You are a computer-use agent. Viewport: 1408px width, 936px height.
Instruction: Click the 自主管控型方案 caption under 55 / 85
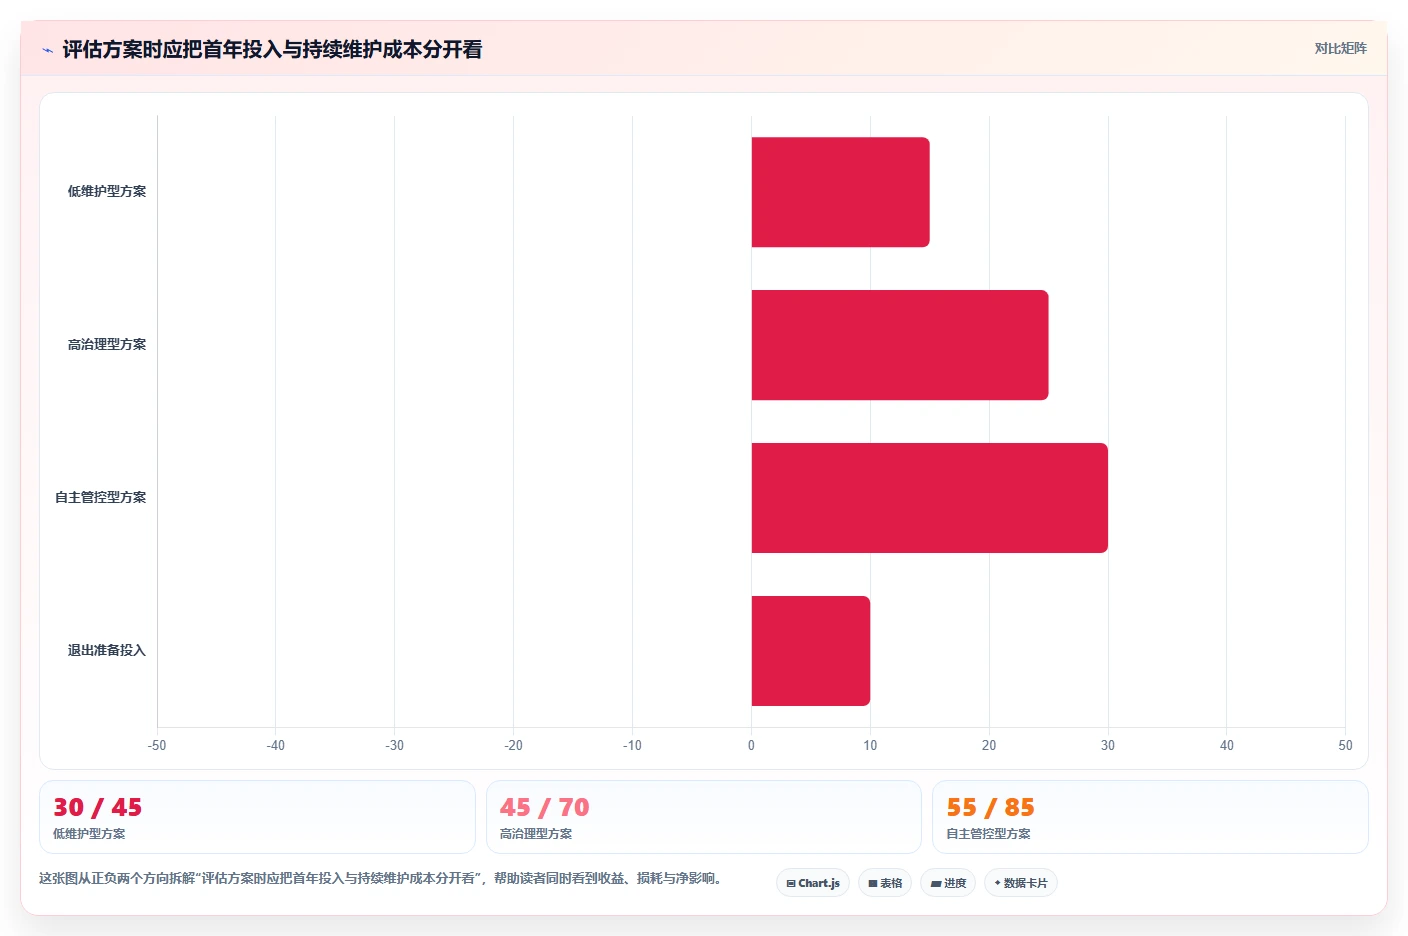pos(988,834)
